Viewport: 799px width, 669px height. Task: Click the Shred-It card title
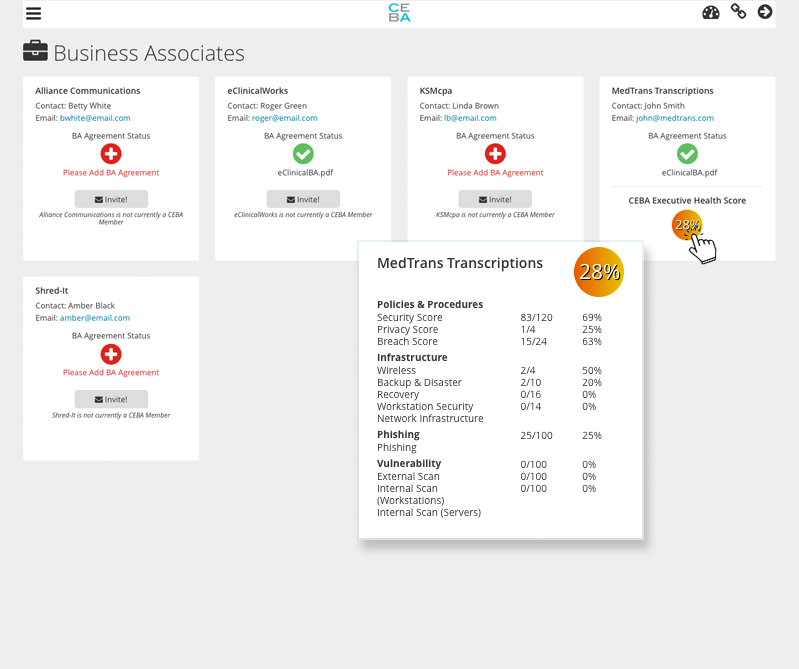click(51, 290)
